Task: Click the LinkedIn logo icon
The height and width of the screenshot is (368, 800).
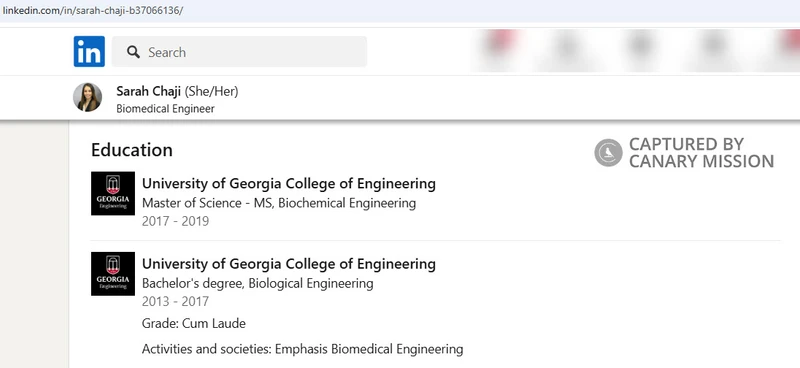Action: [x=89, y=52]
